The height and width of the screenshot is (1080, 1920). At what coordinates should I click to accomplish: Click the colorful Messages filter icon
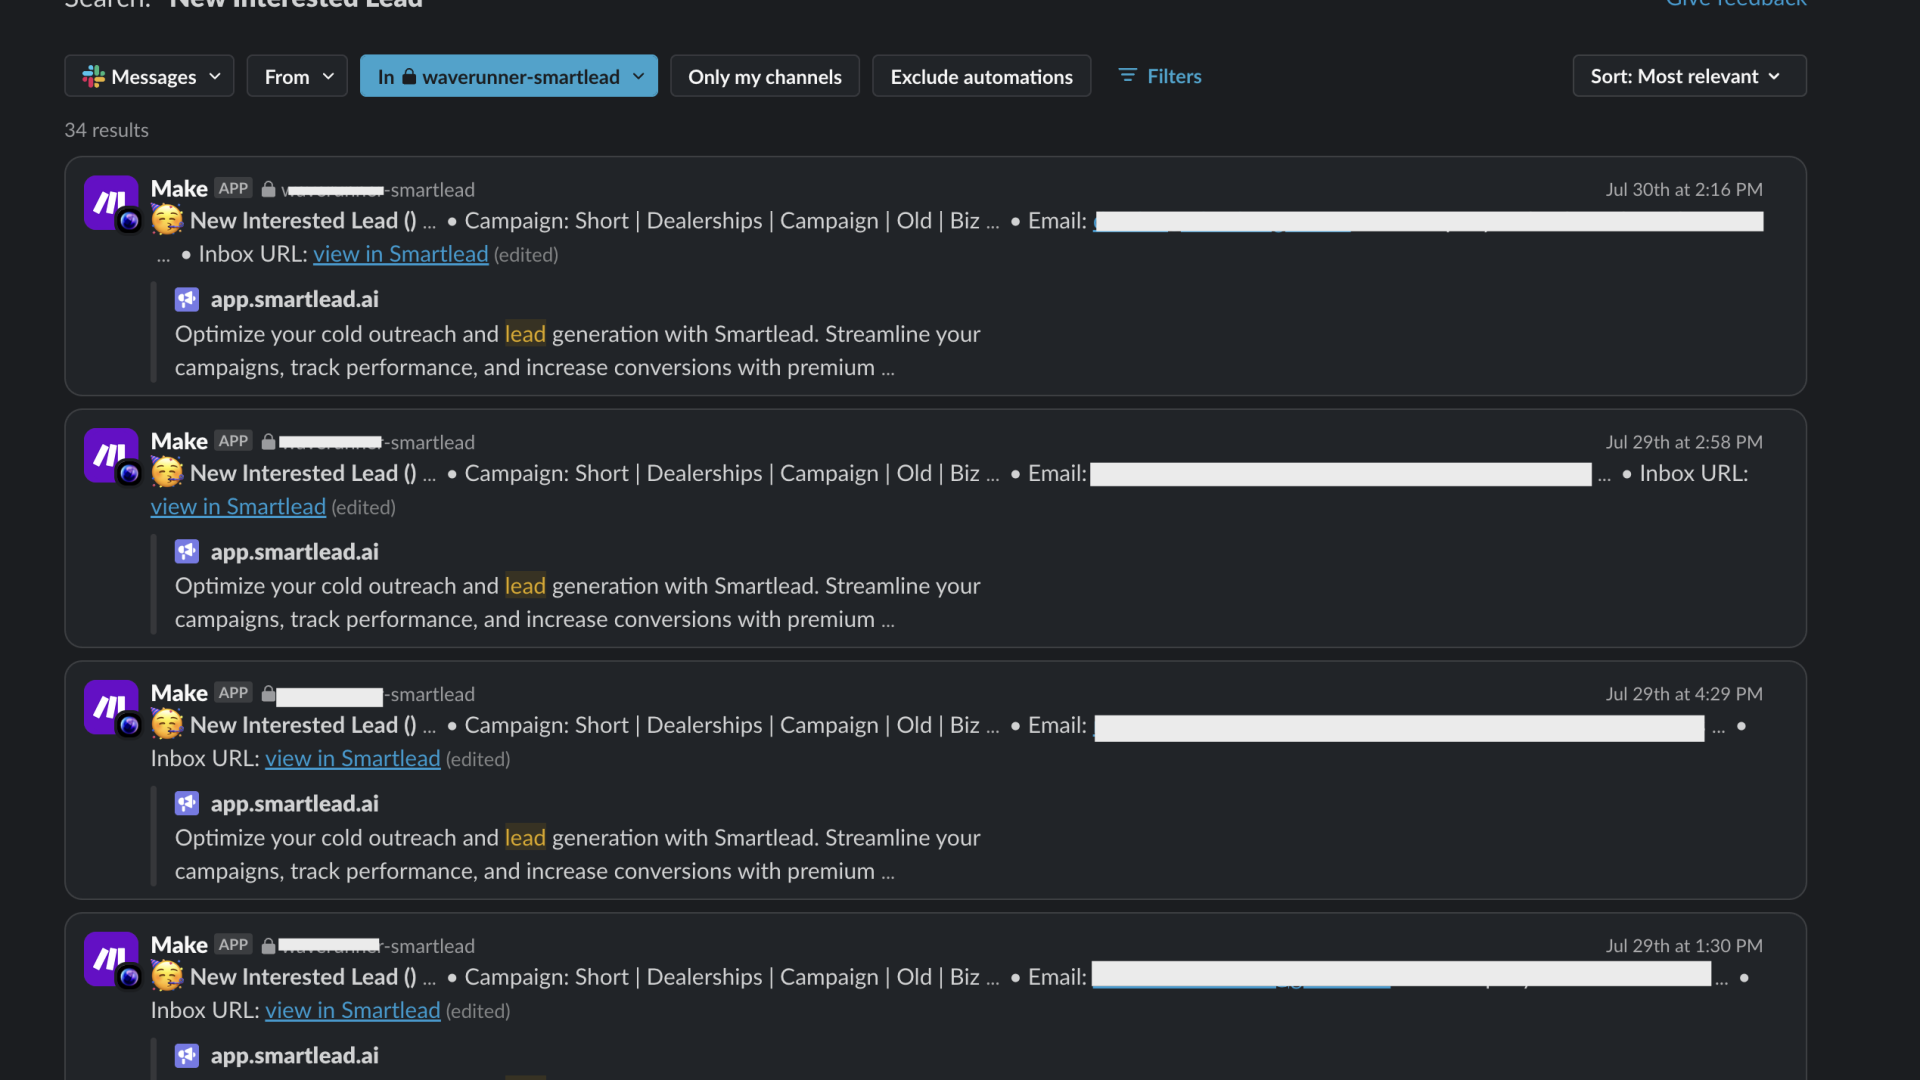click(93, 75)
